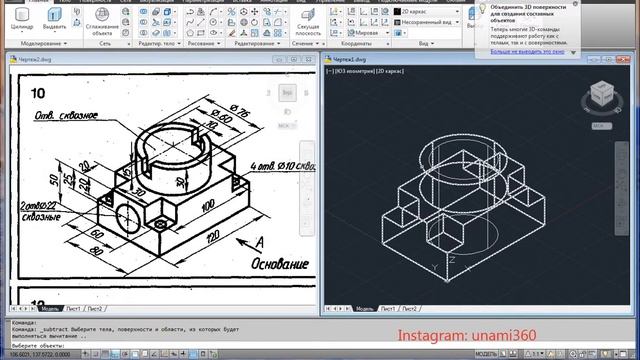Toggle Polar tracking in status bar
This screenshot has width=640, height=360.
125,354
